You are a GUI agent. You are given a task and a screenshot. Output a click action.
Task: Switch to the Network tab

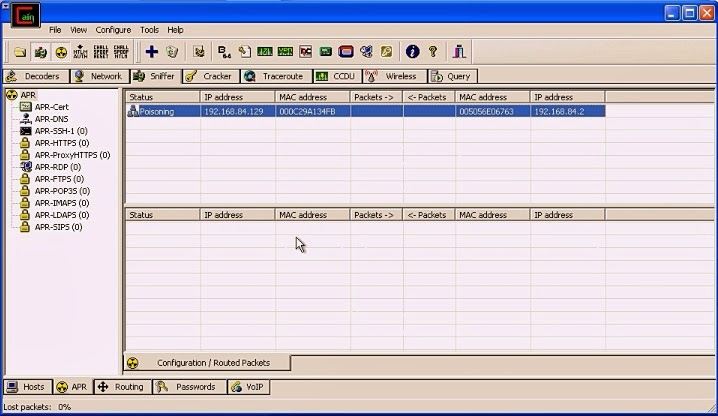(100, 77)
